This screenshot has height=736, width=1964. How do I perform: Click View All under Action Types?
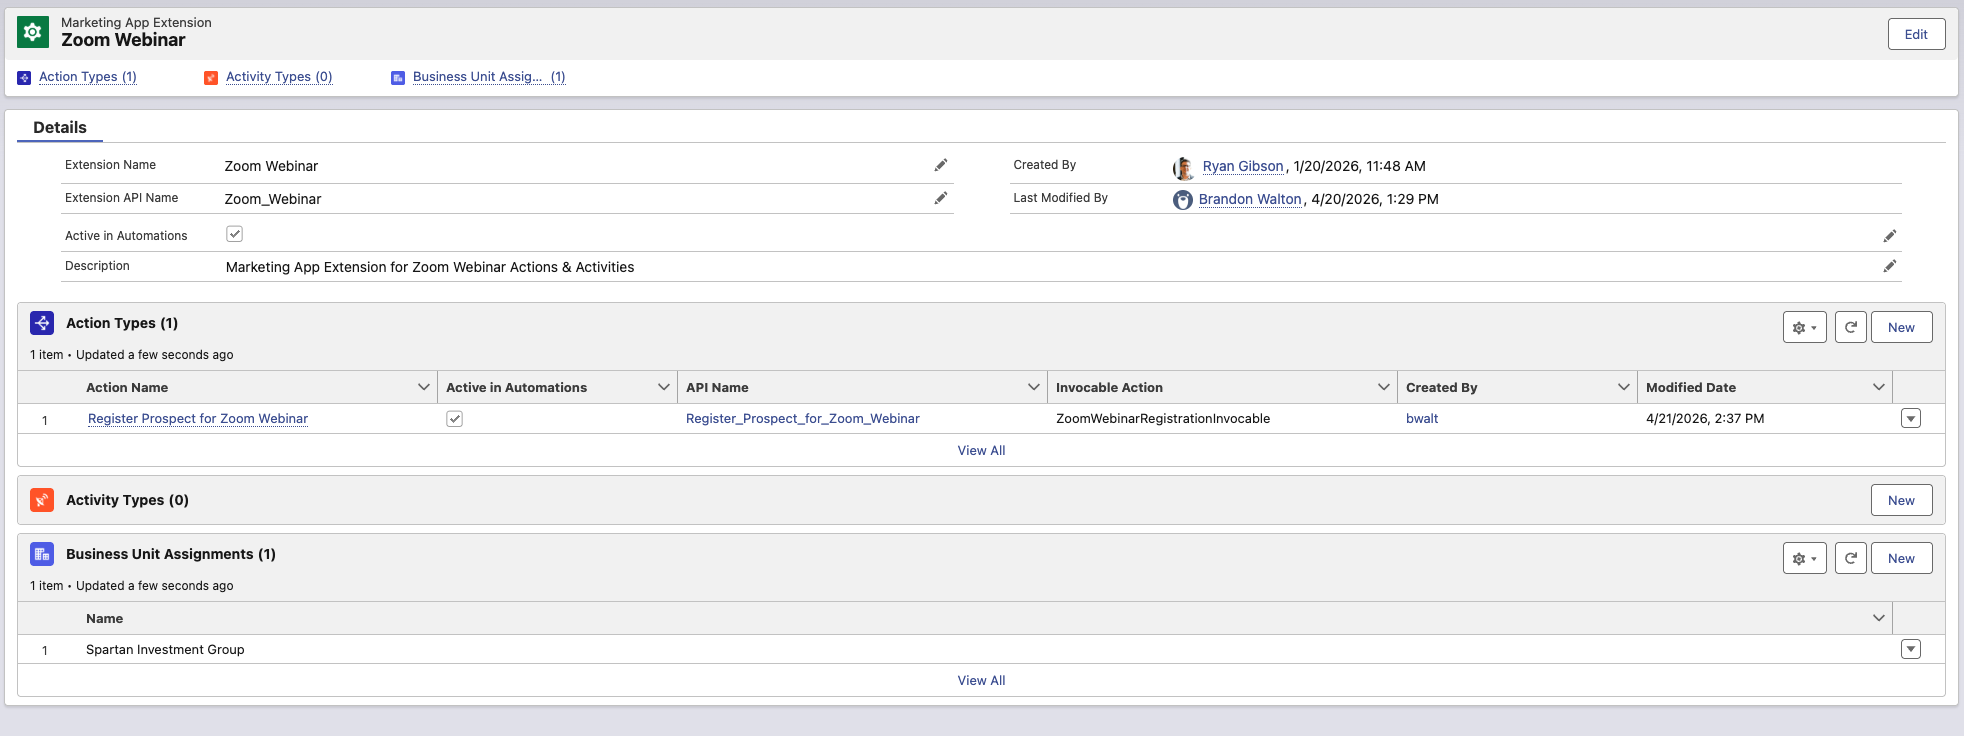point(981,451)
